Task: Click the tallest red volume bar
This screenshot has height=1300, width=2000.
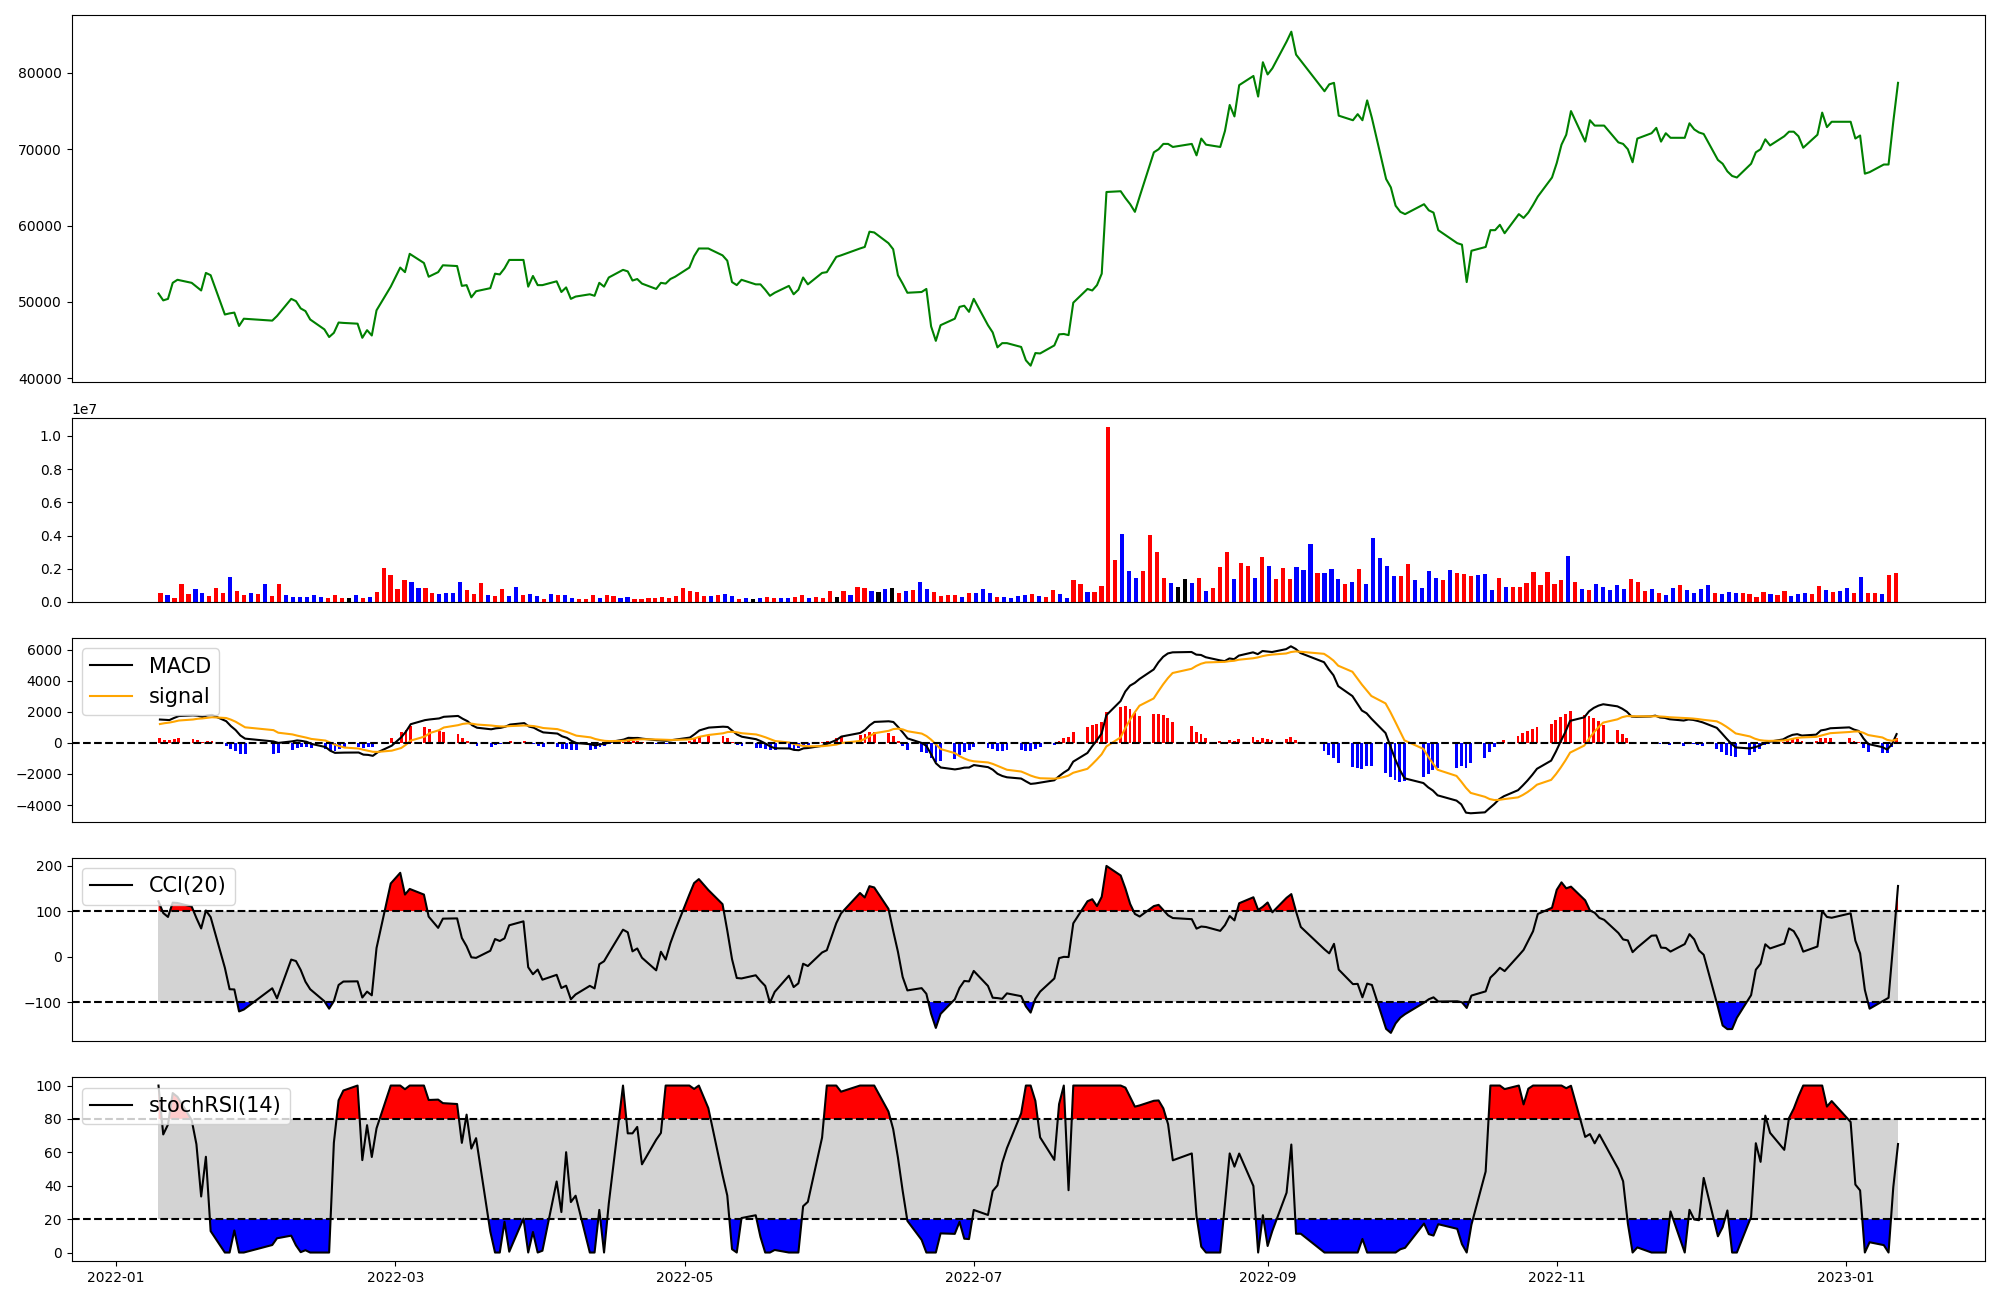Action: tap(1108, 515)
